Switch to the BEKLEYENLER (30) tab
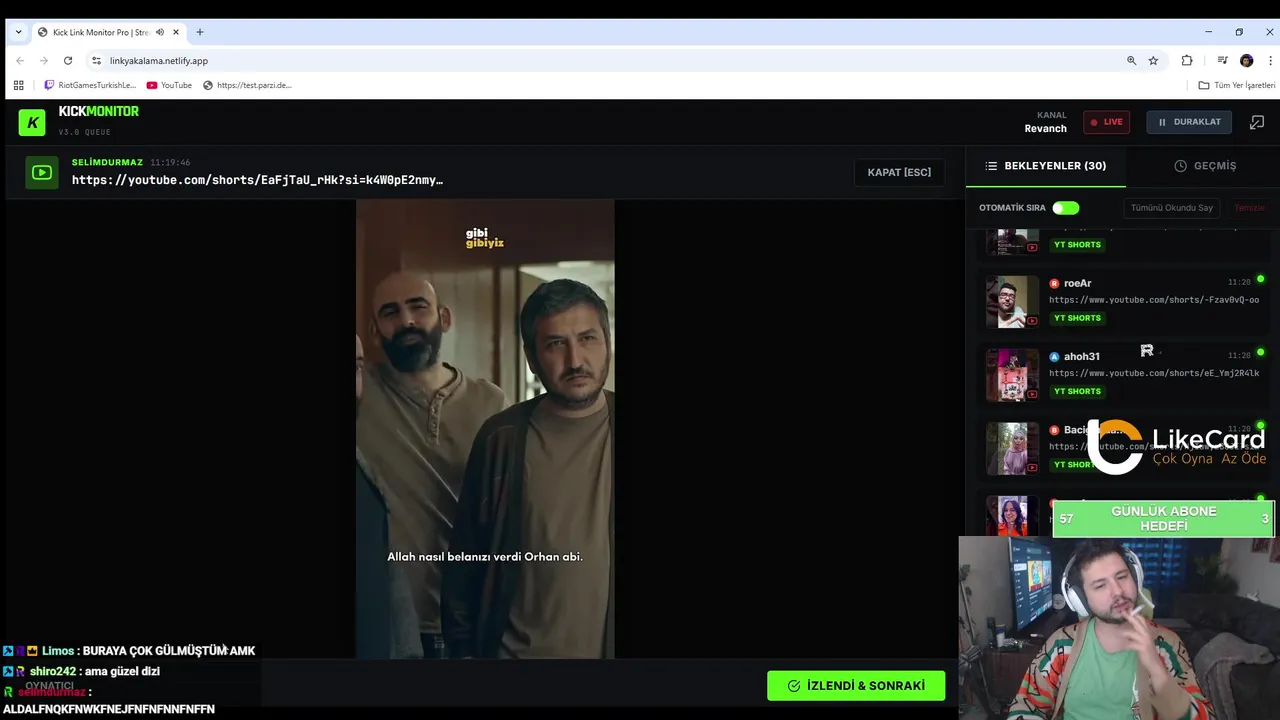The width and height of the screenshot is (1280, 720). [1045, 166]
